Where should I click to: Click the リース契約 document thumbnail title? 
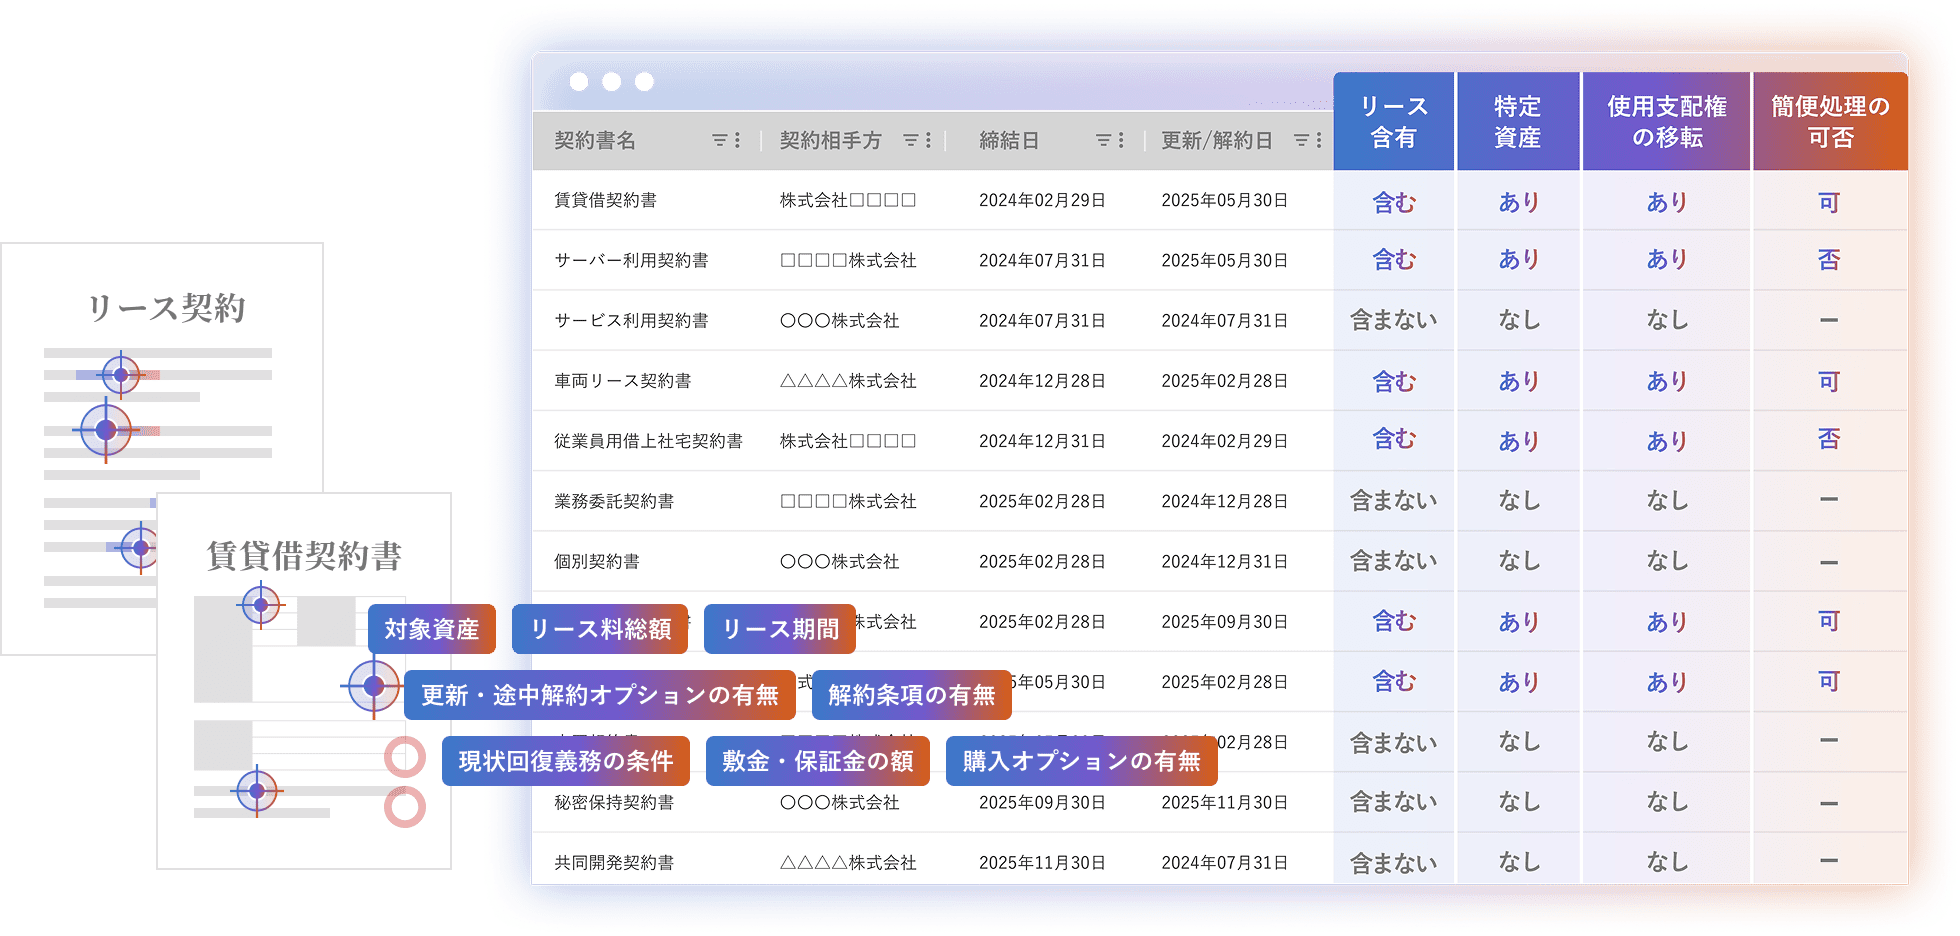click(x=166, y=308)
